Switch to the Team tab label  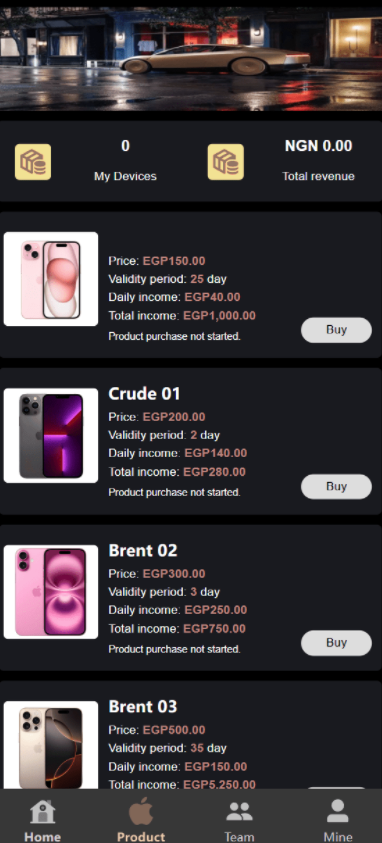[x=239, y=837]
